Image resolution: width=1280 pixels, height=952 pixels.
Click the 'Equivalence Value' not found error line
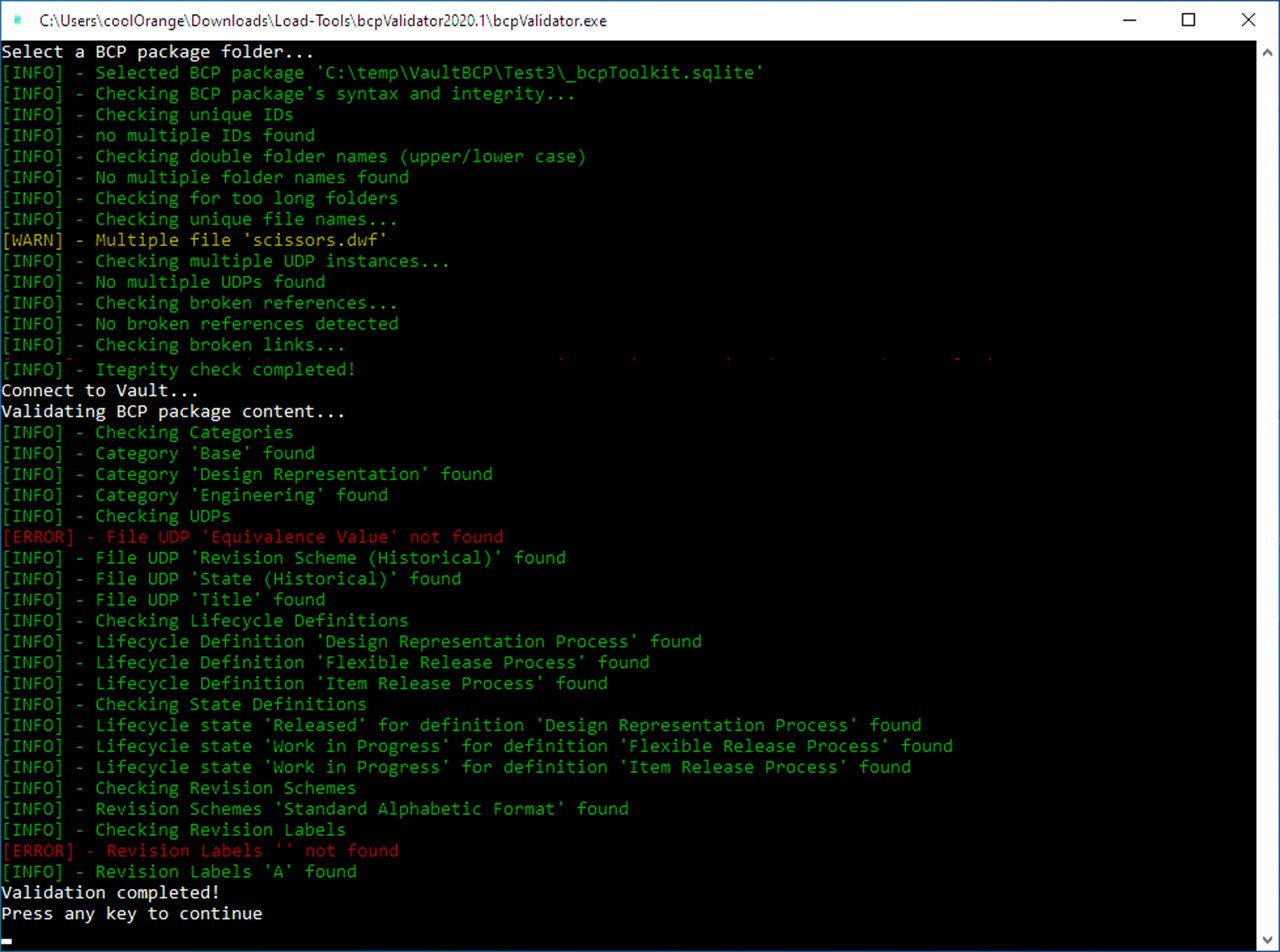(x=252, y=537)
